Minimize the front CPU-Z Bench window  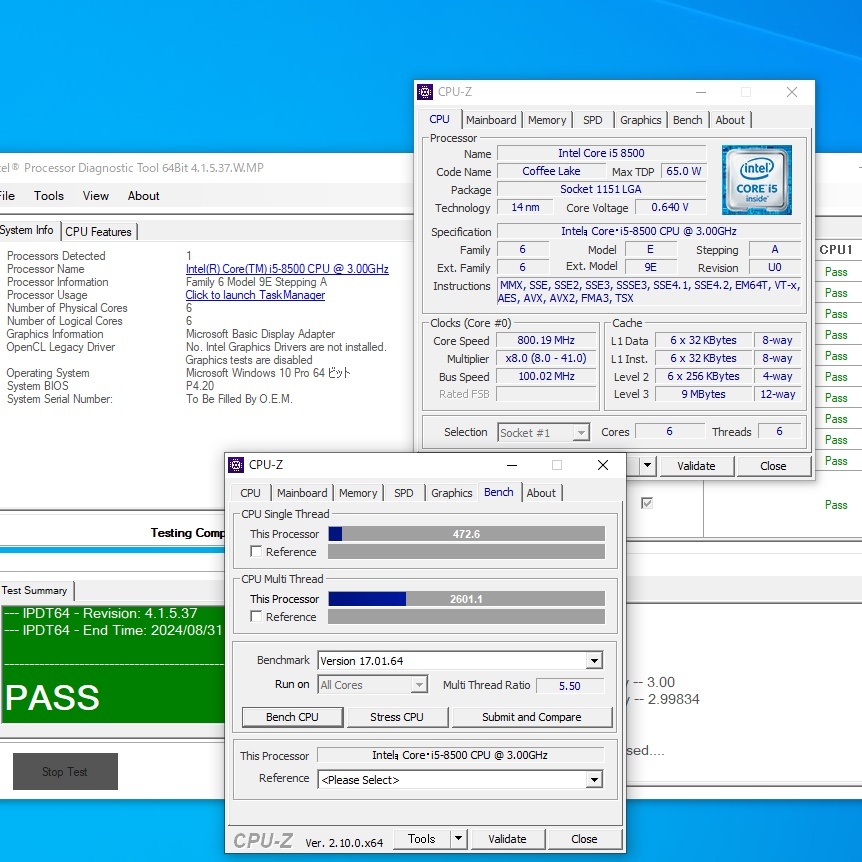click(x=512, y=465)
